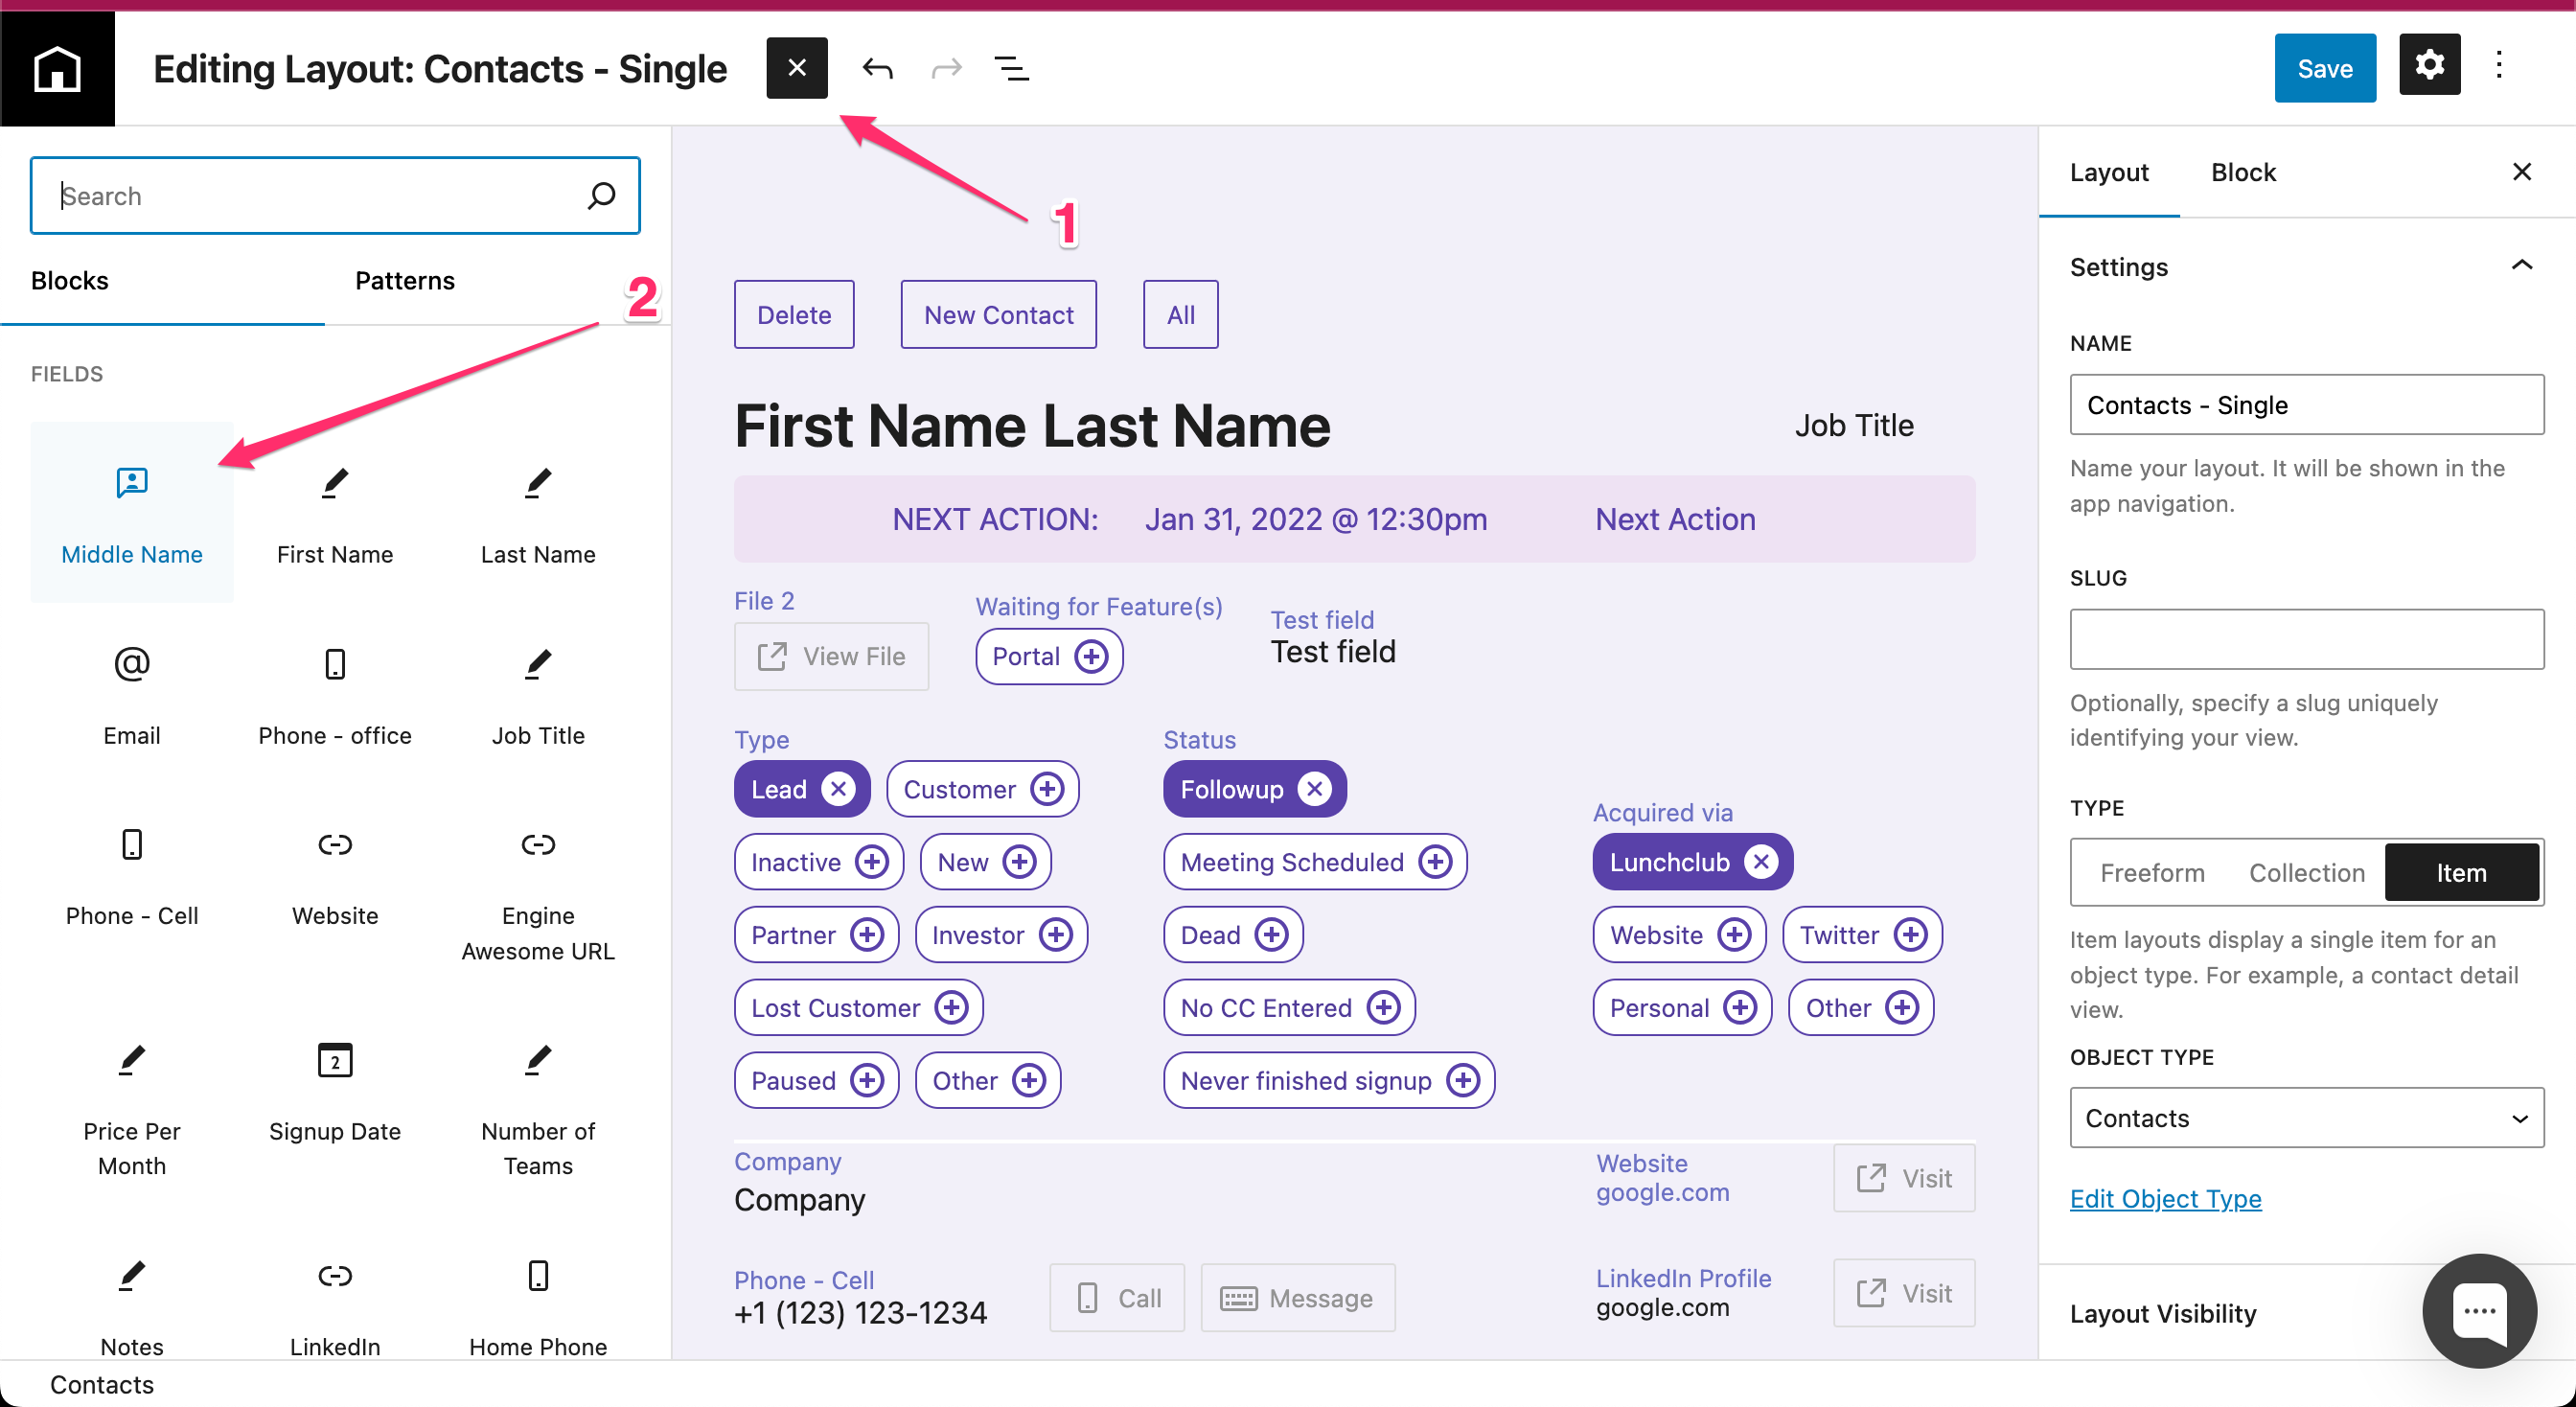The image size is (2576, 1407).
Task: Open the three-dot options menu
Action: pyautogui.click(x=2499, y=66)
